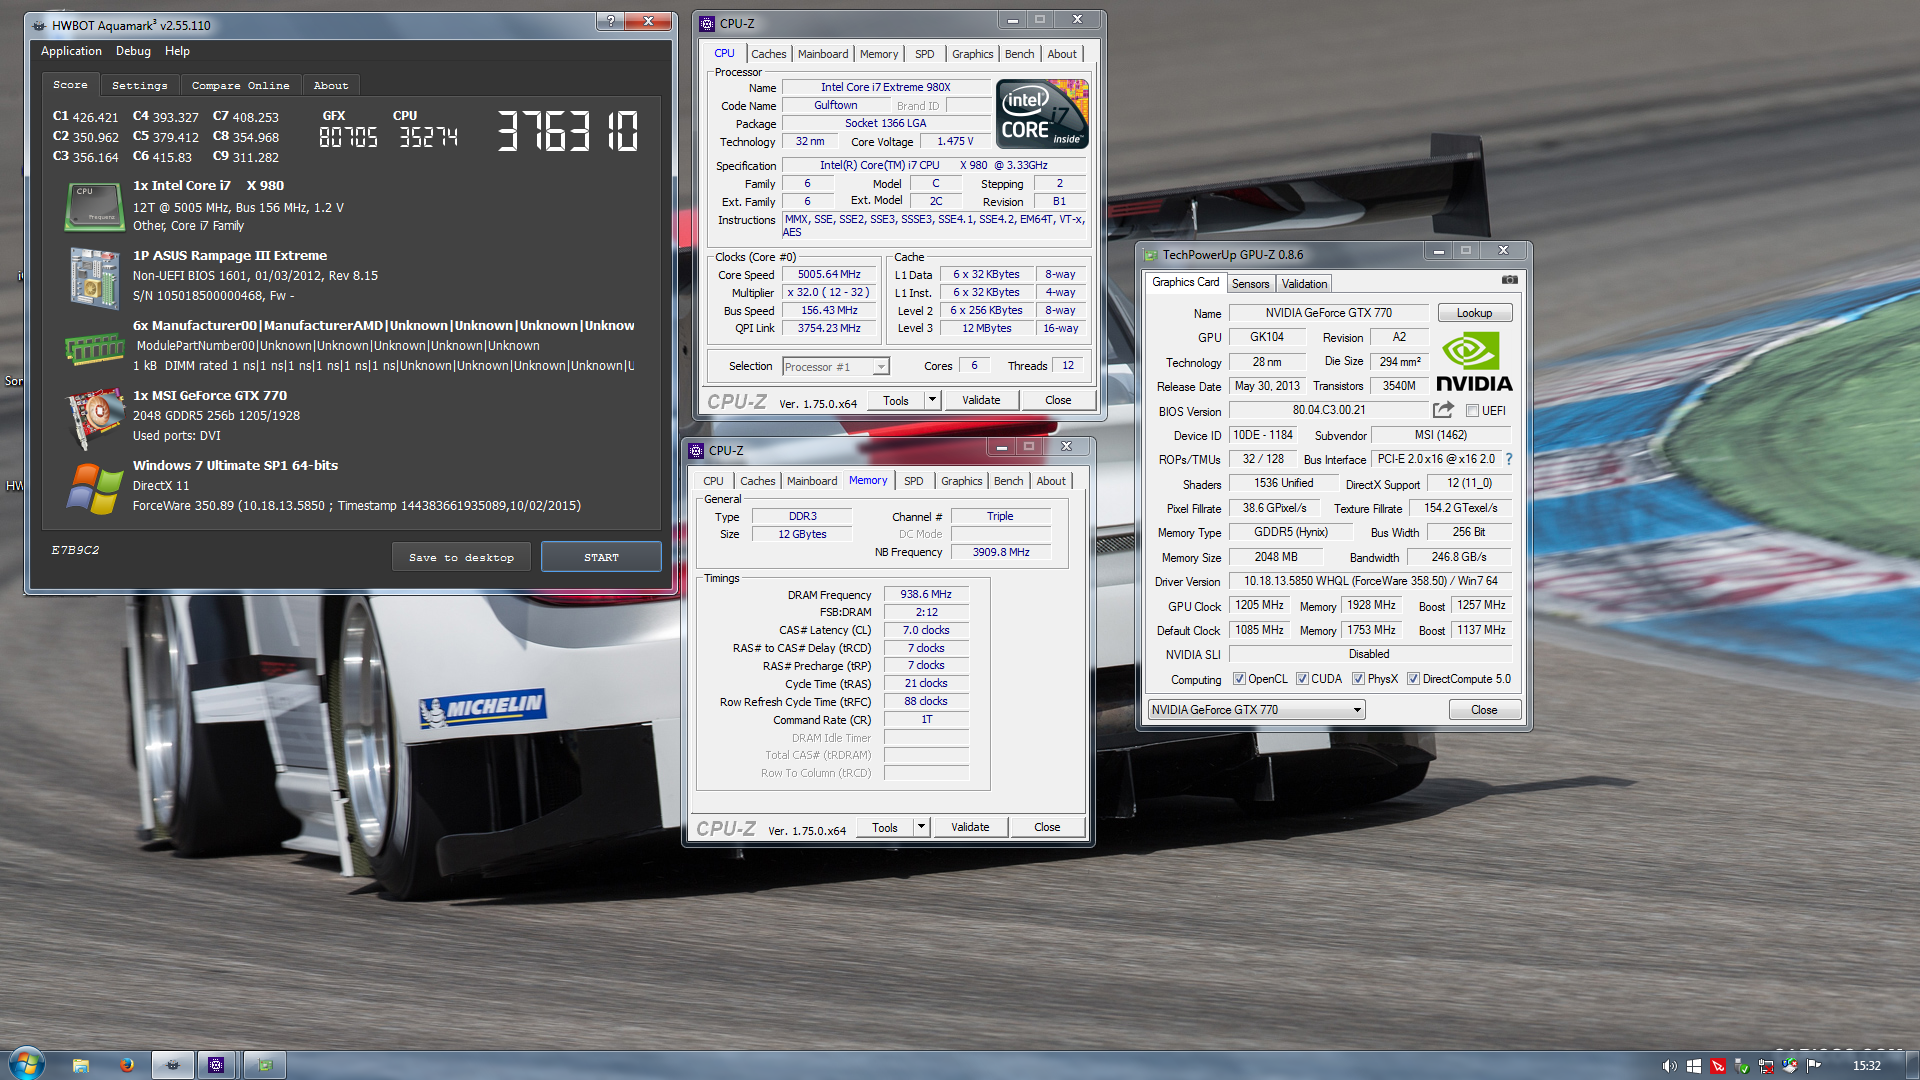Switch to GPU-Z taskbar button
The height and width of the screenshot is (1080, 1920).
click(x=265, y=1065)
